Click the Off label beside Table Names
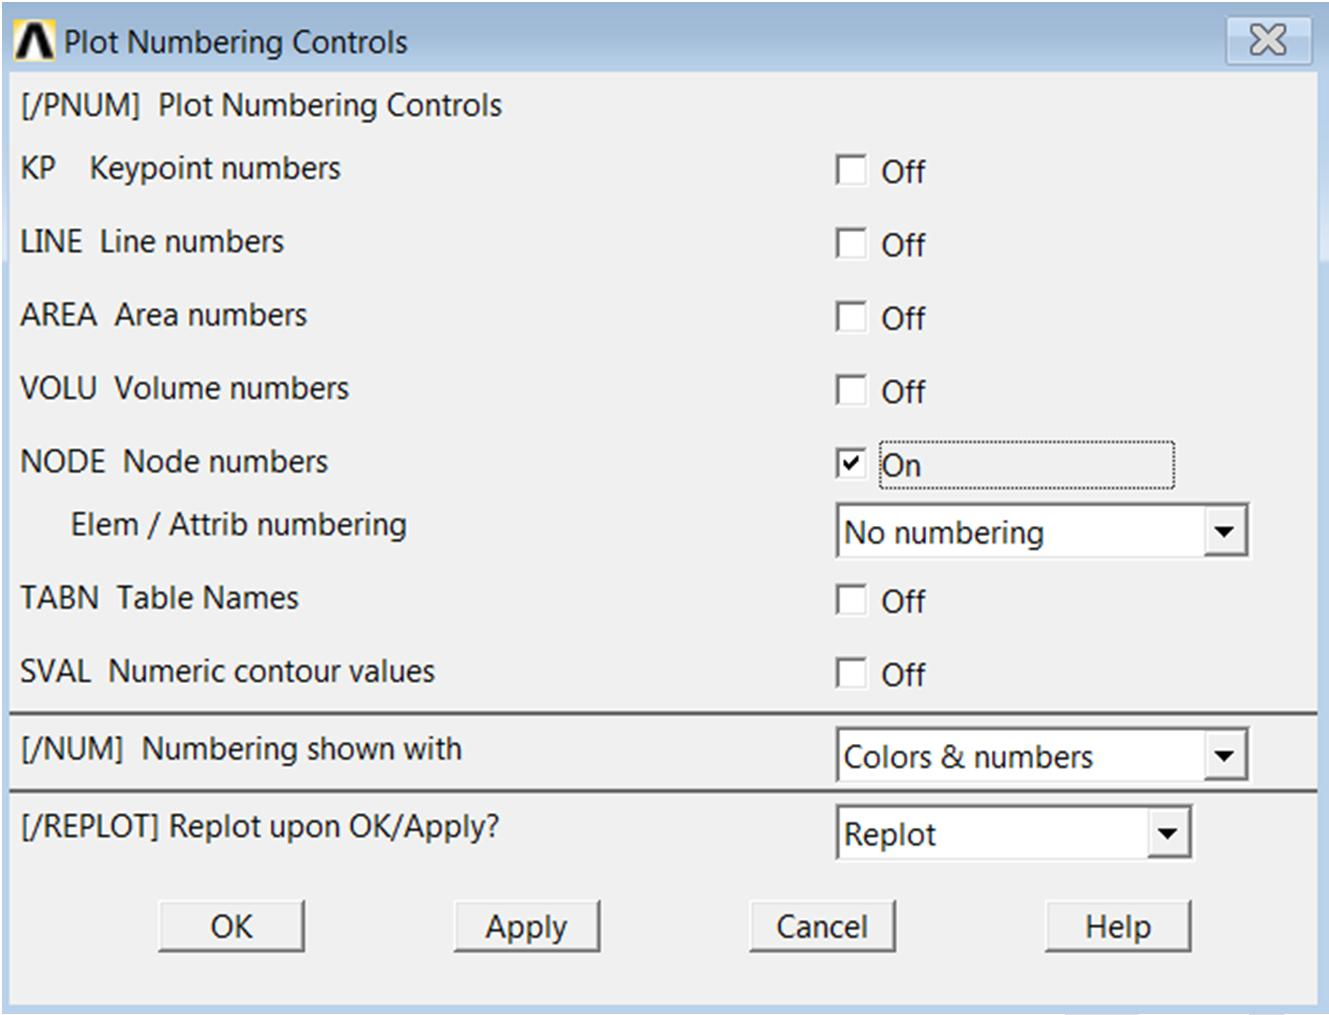Screen dimensions: 1329x1015 click(903, 601)
